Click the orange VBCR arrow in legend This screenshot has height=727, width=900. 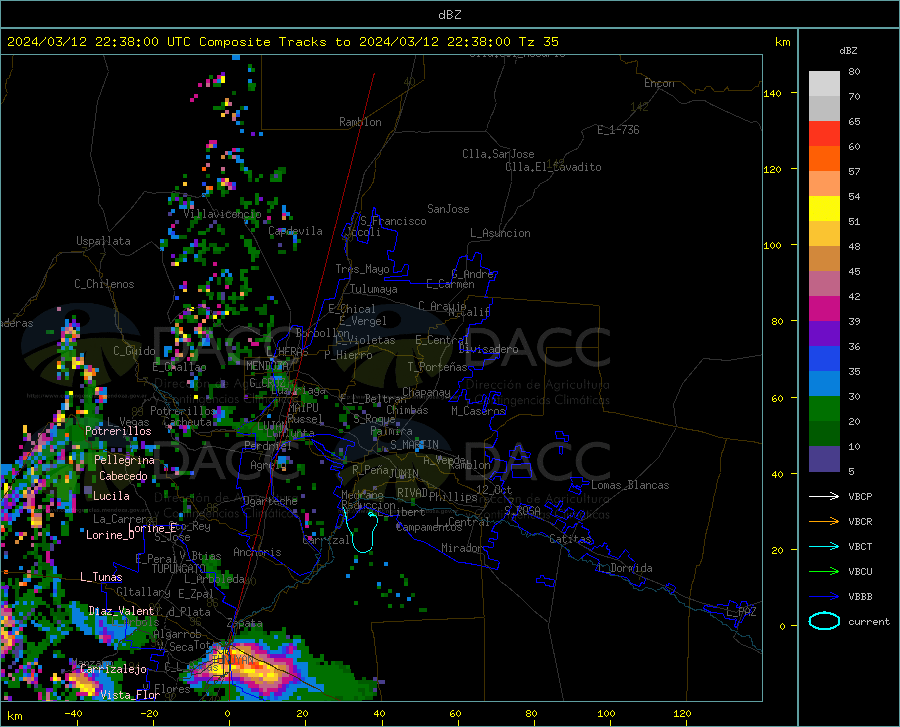pos(824,522)
